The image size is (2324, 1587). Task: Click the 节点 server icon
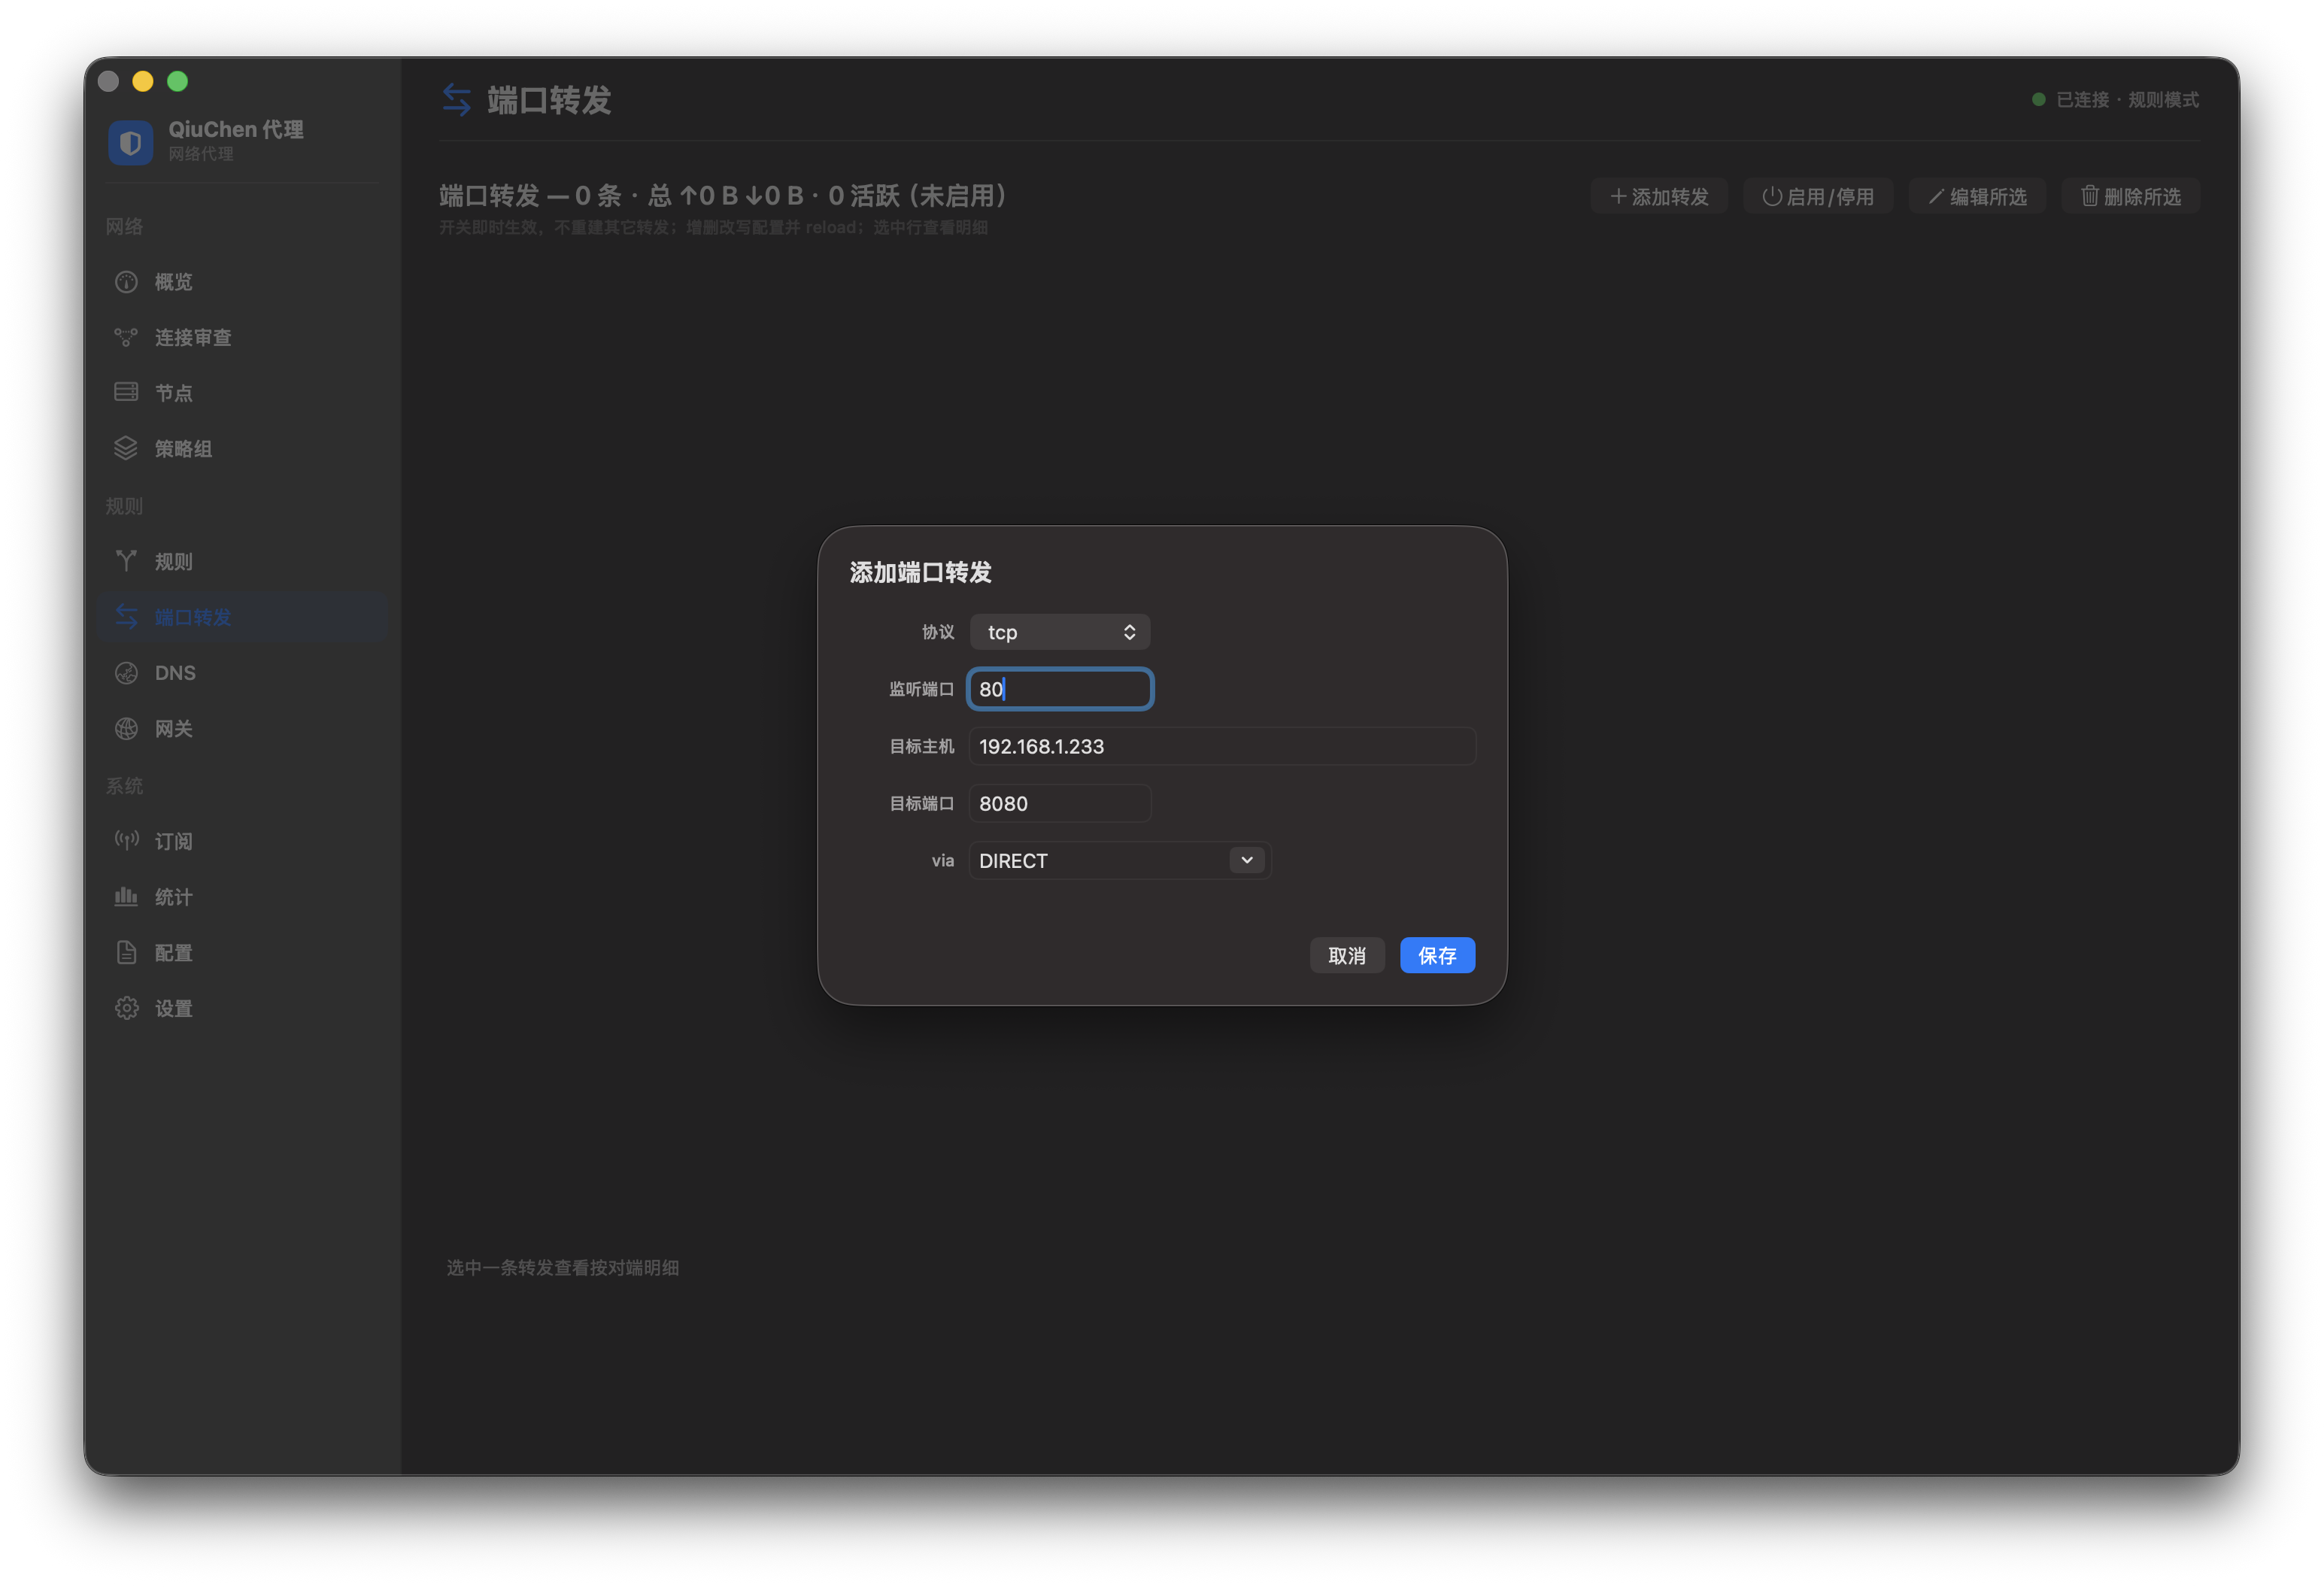pyautogui.click(x=126, y=392)
